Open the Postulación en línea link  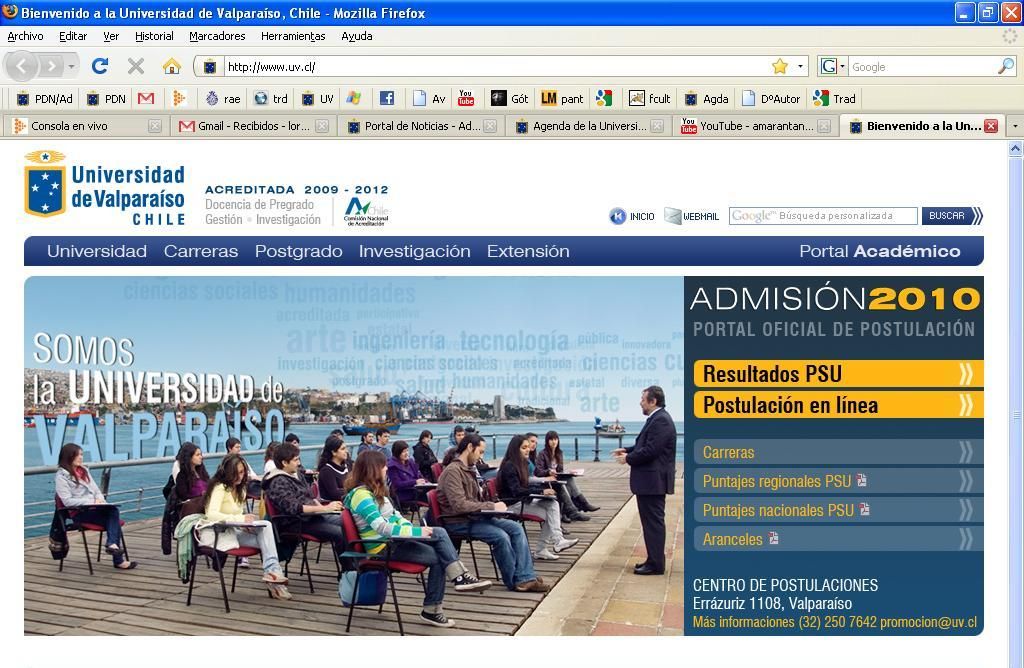pyautogui.click(x=838, y=405)
